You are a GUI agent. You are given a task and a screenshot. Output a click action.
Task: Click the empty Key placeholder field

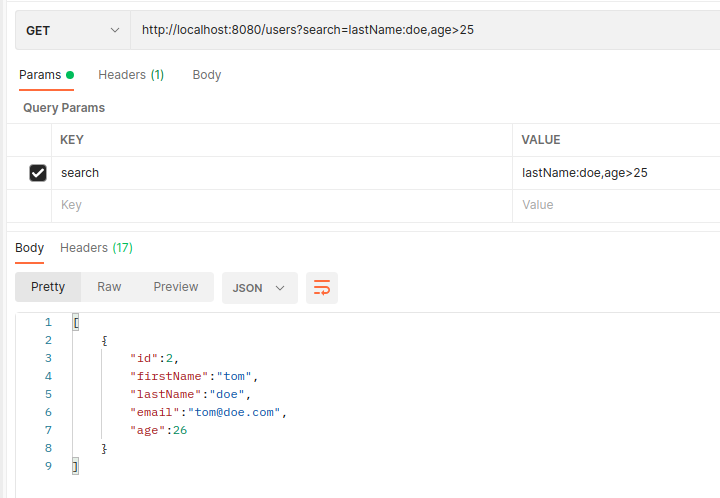tap(280, 205)
